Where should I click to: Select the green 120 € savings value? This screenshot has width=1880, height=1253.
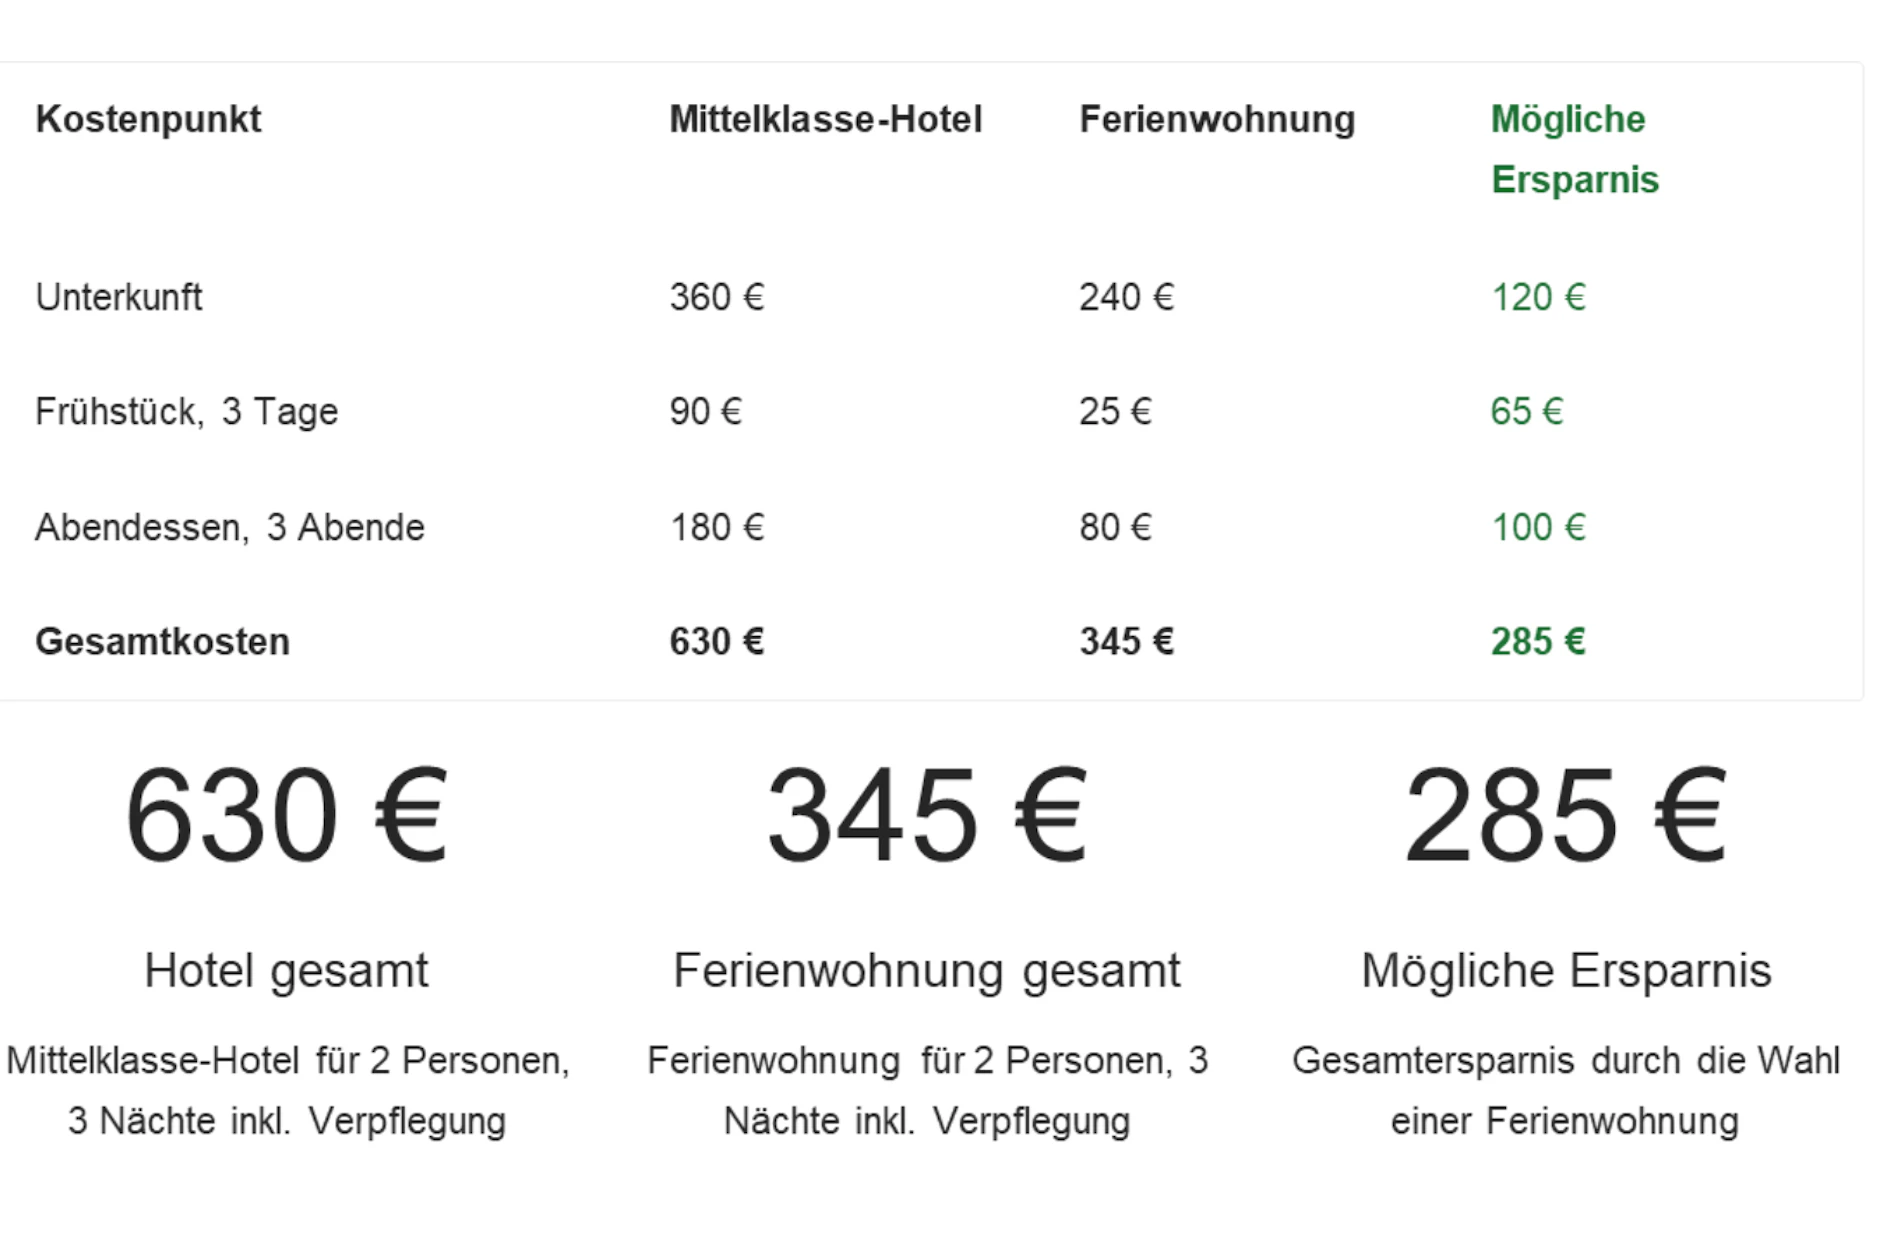[1538, 297]
